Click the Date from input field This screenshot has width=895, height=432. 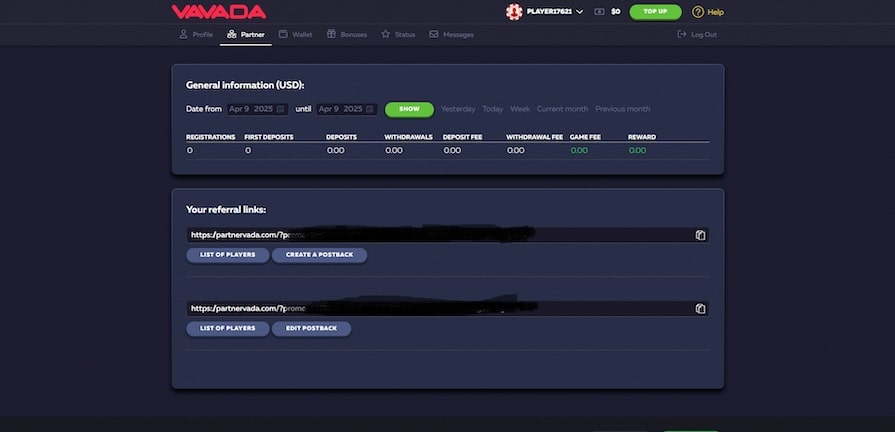coord(257,109)
